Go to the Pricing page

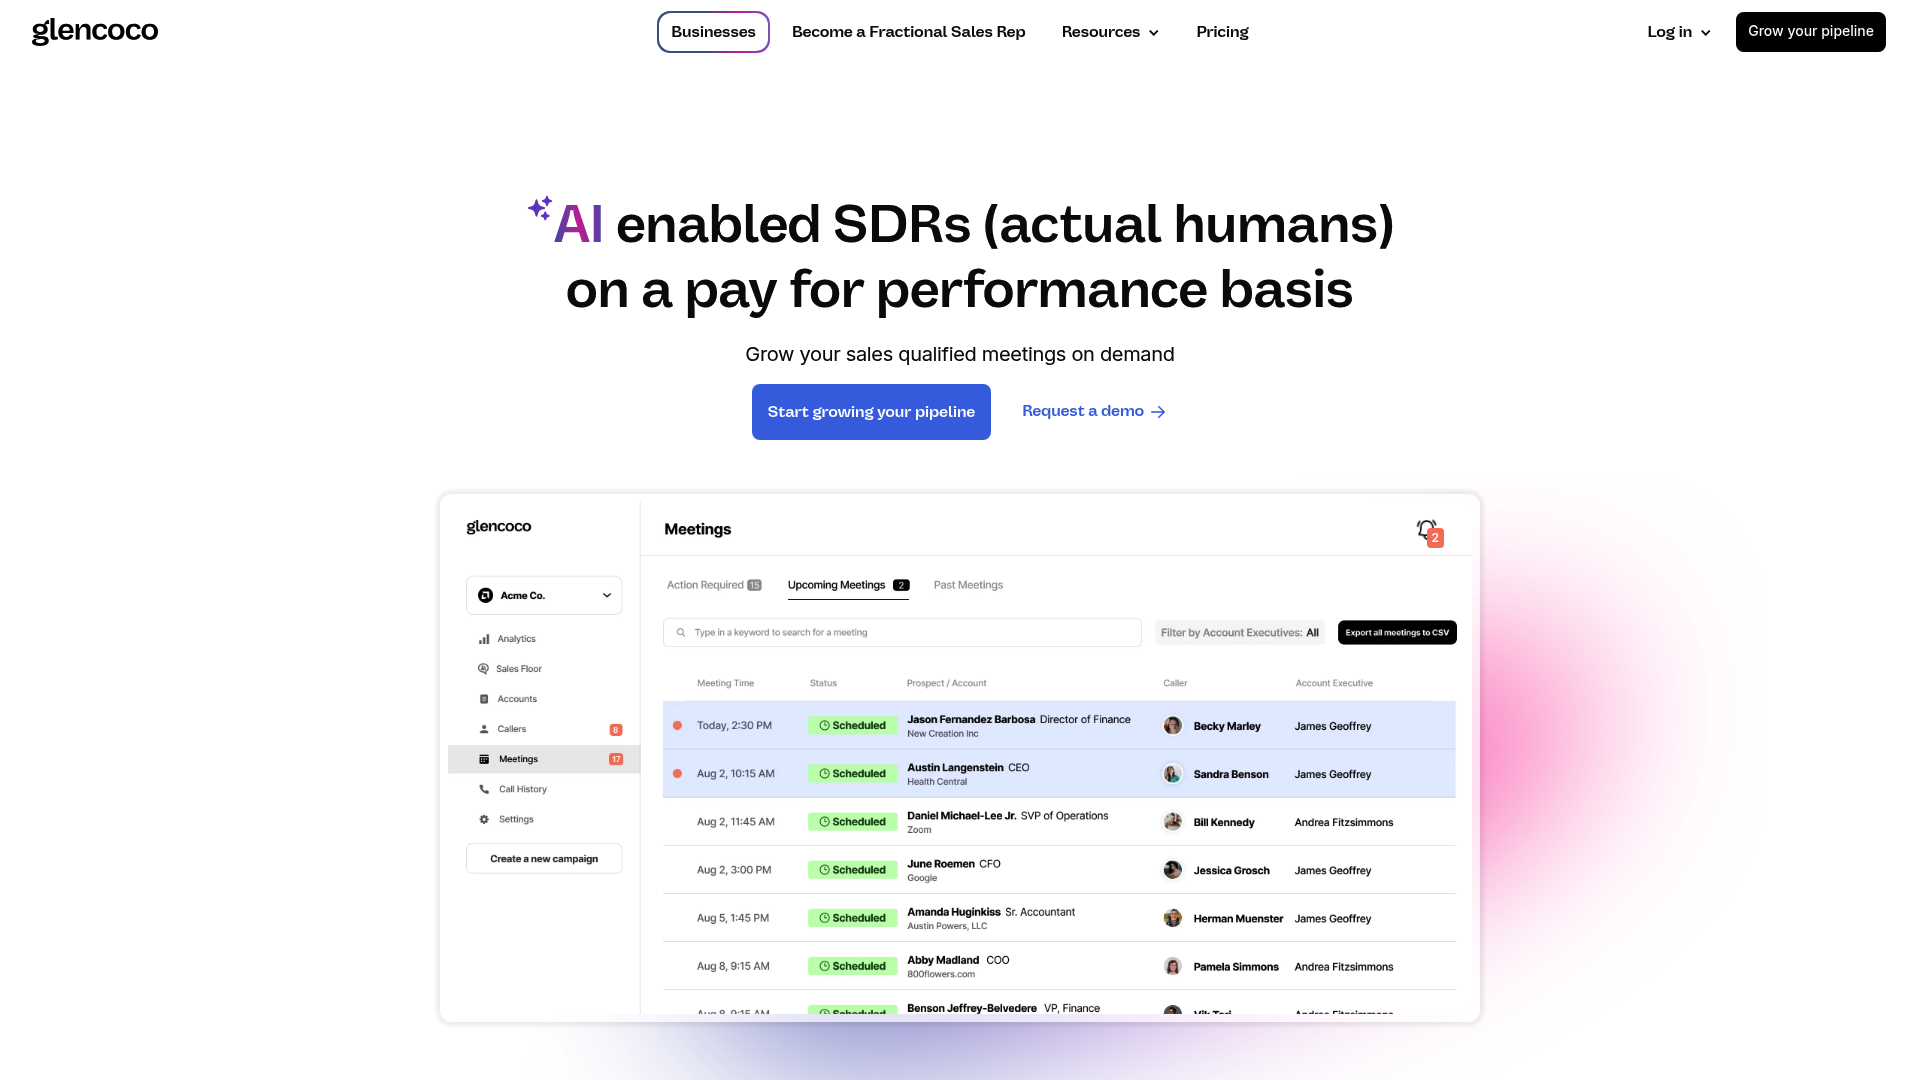(x=1222, y=32)
